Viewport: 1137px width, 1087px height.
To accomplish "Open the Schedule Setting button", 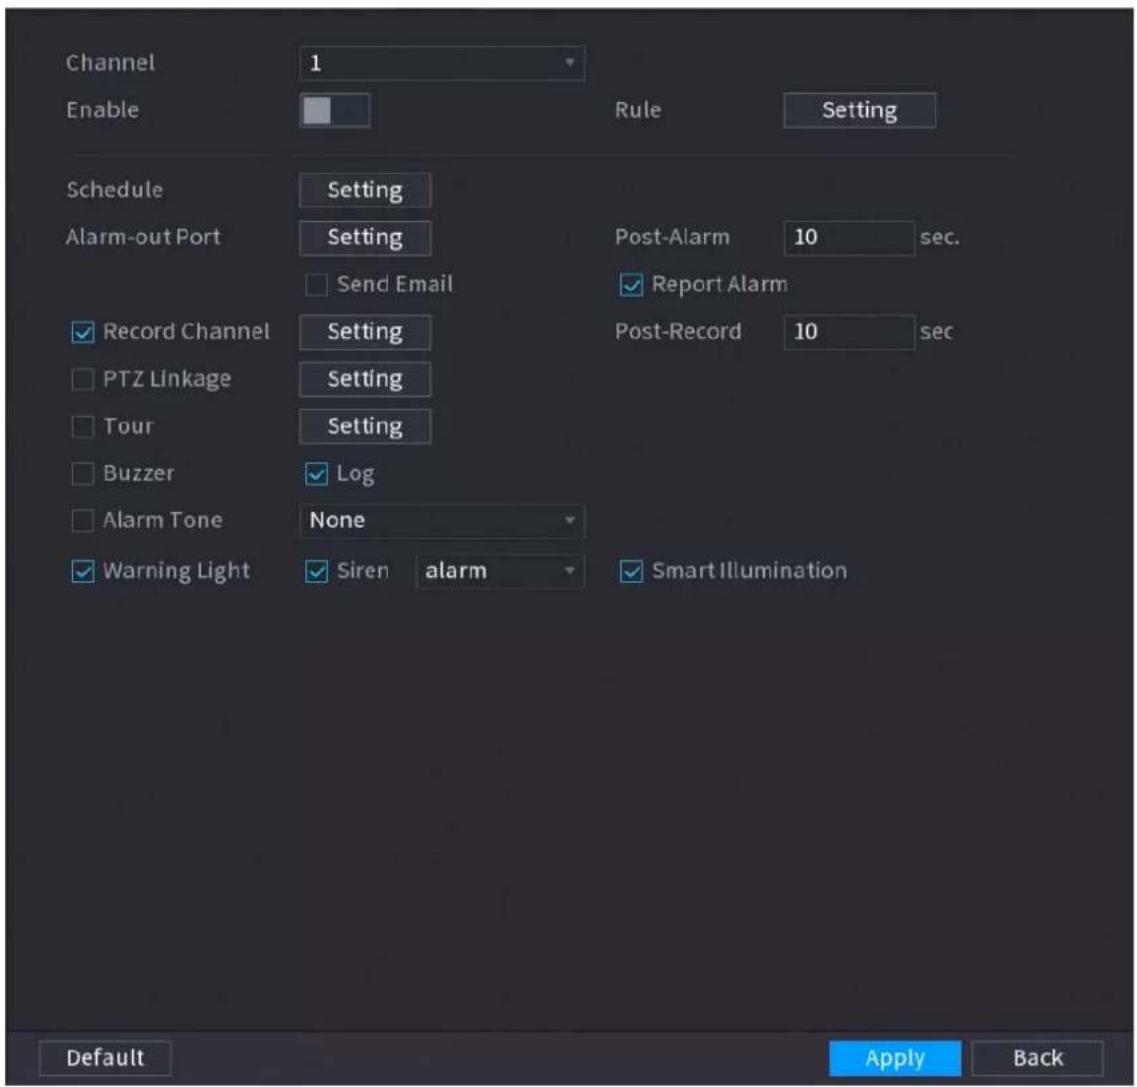I will [x=365, y=190].
